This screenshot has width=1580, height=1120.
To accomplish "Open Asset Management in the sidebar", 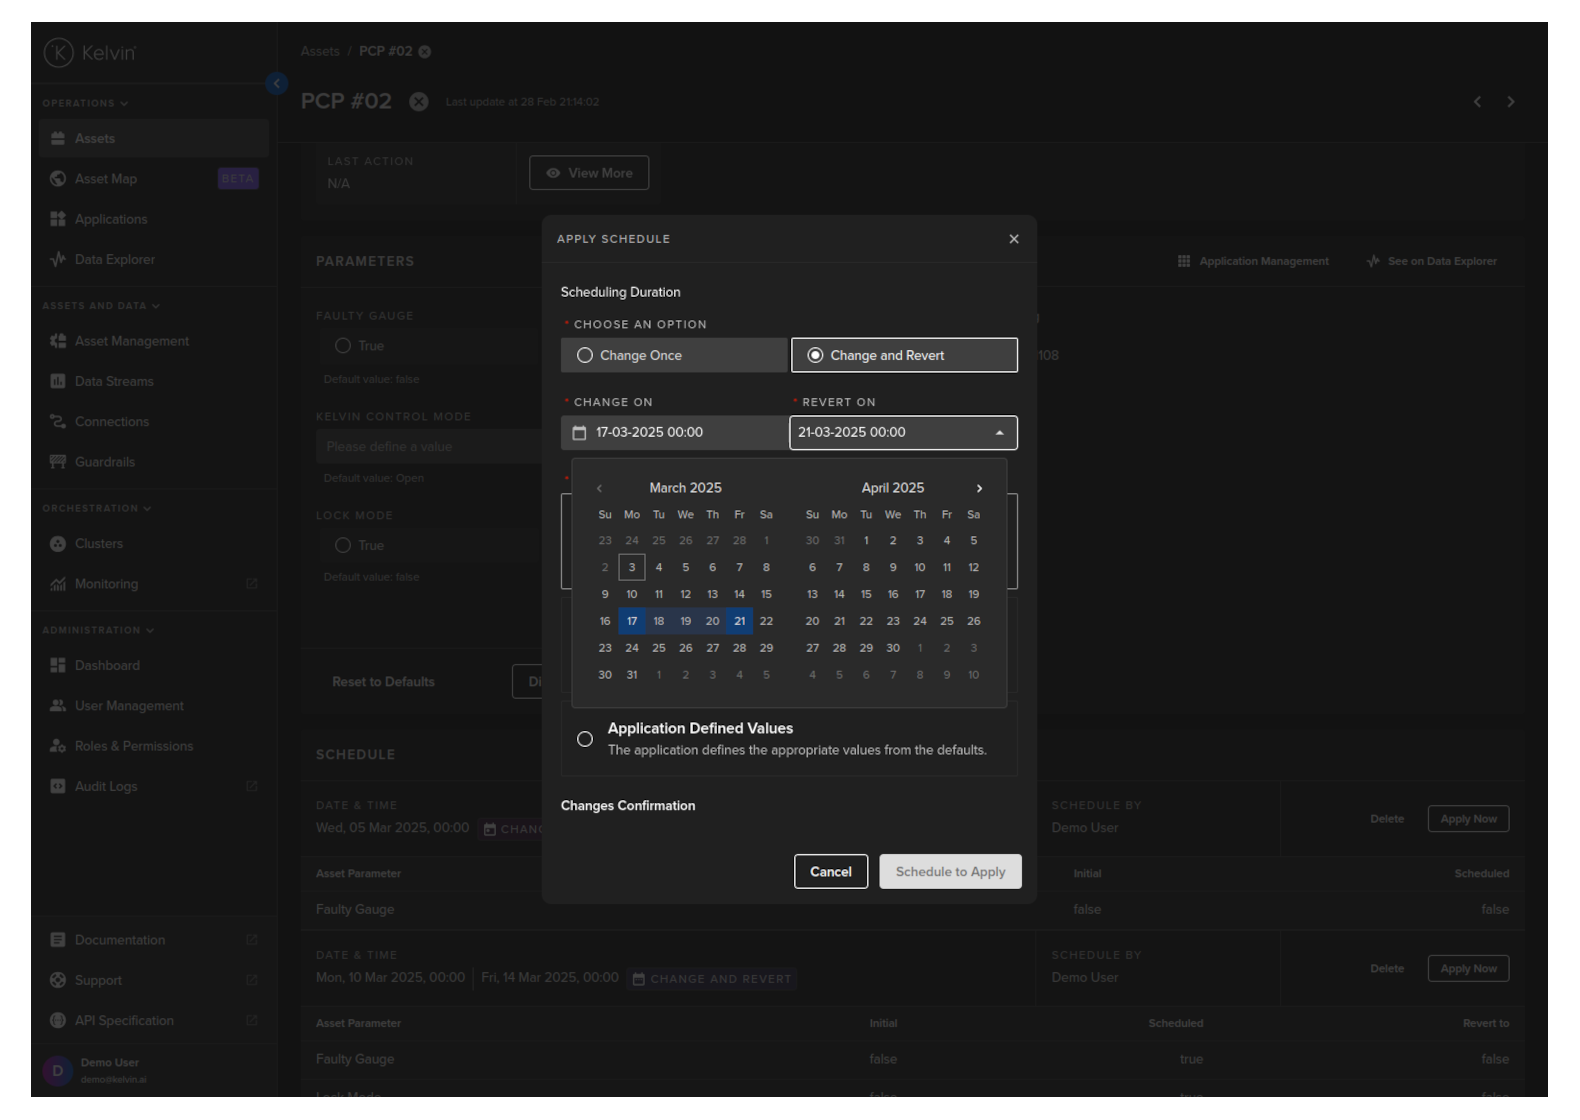I will click(131, 341).
